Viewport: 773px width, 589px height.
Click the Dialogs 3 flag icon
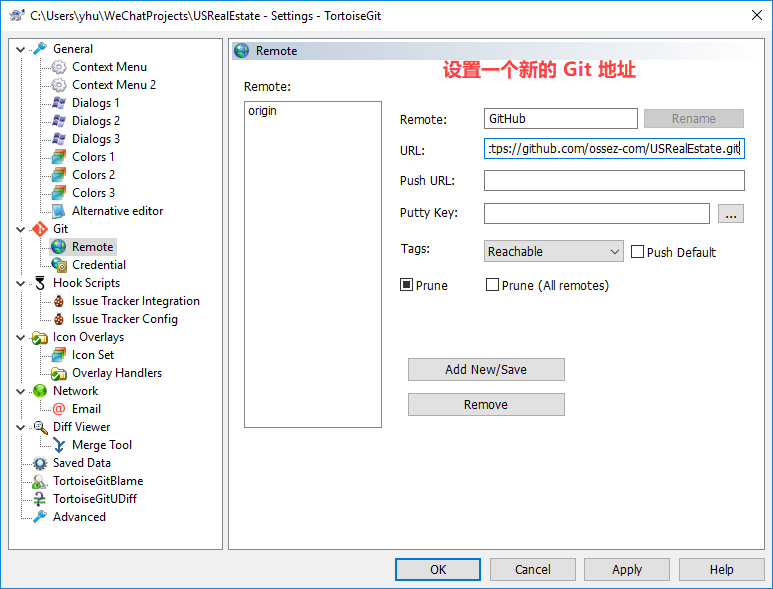tap(59, 139)
